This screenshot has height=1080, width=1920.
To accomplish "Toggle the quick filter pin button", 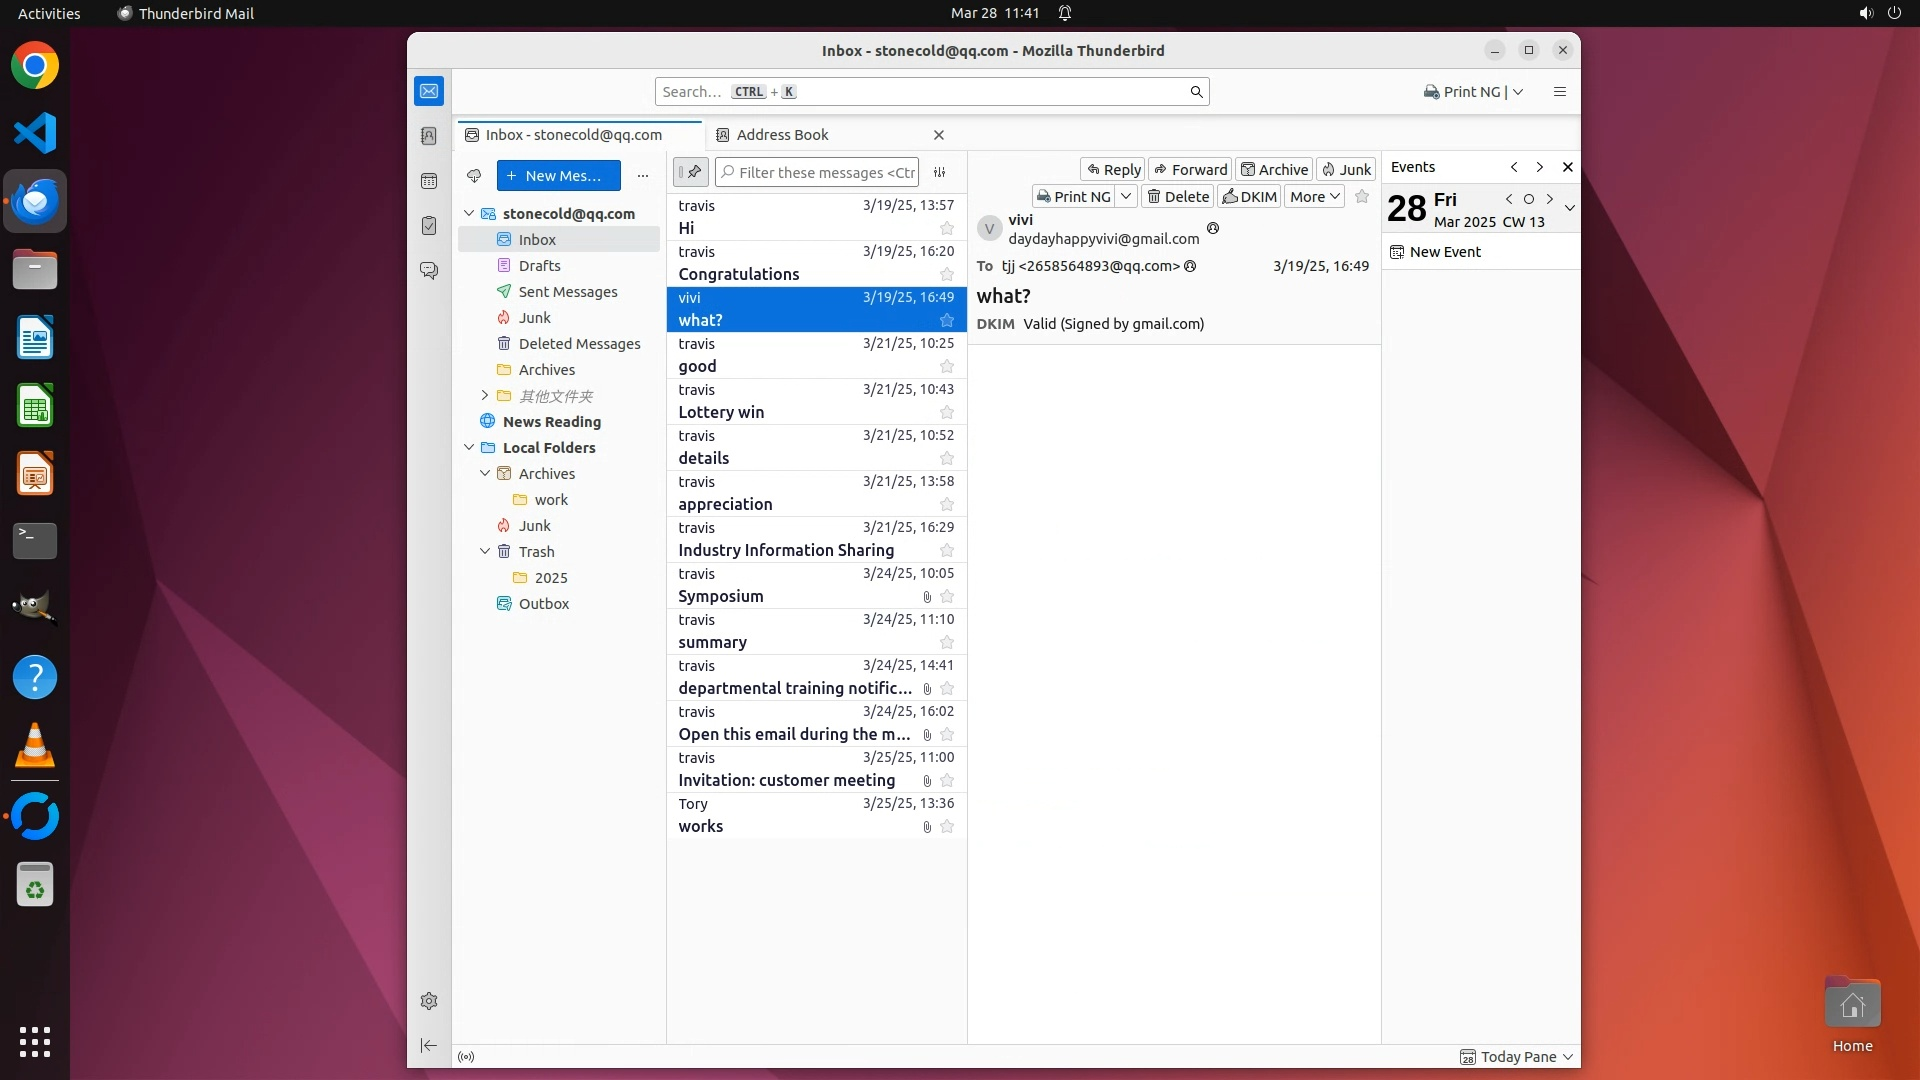I will click(x=691, y=172).
